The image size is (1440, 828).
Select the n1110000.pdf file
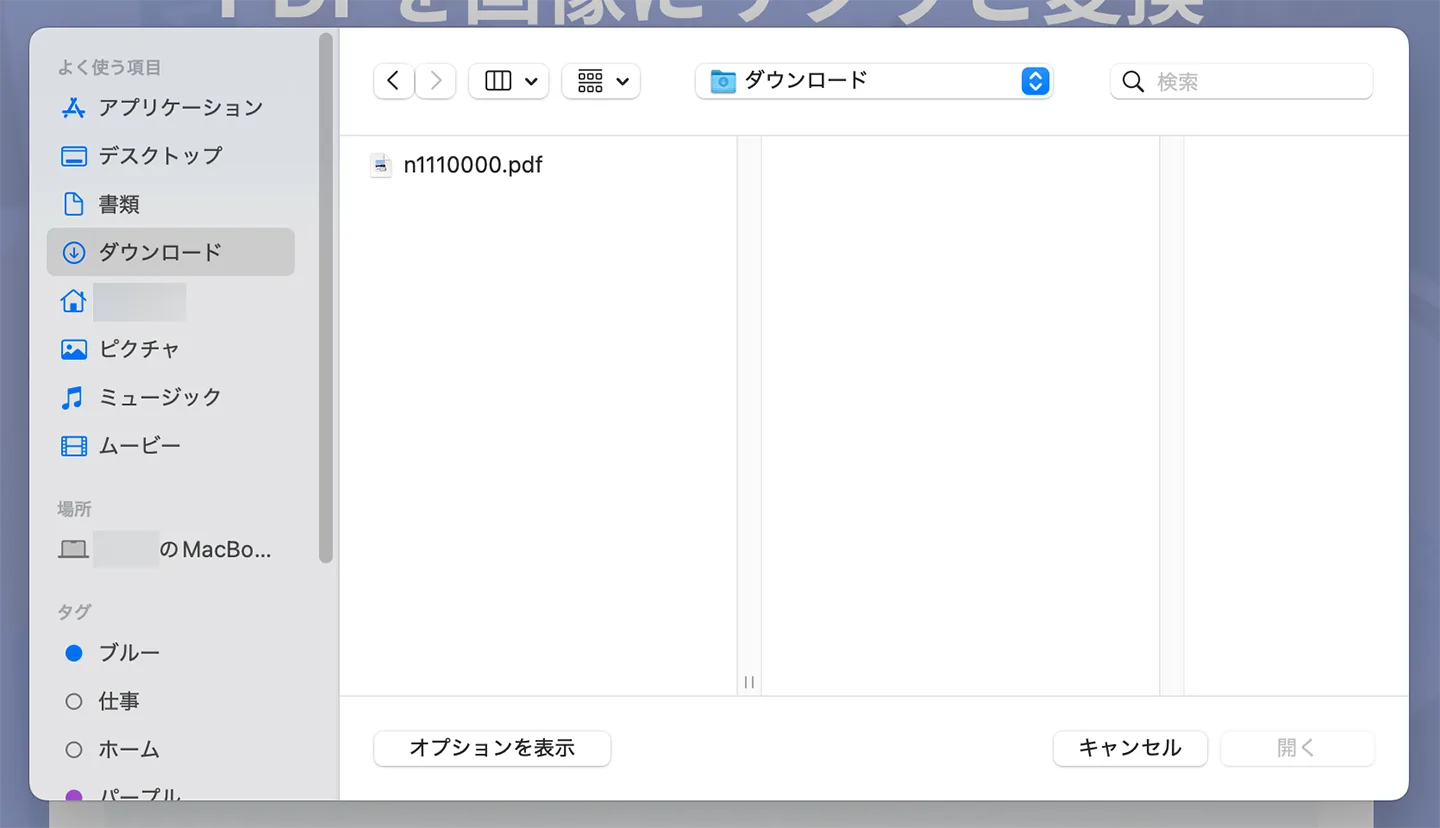coord(472,164)
